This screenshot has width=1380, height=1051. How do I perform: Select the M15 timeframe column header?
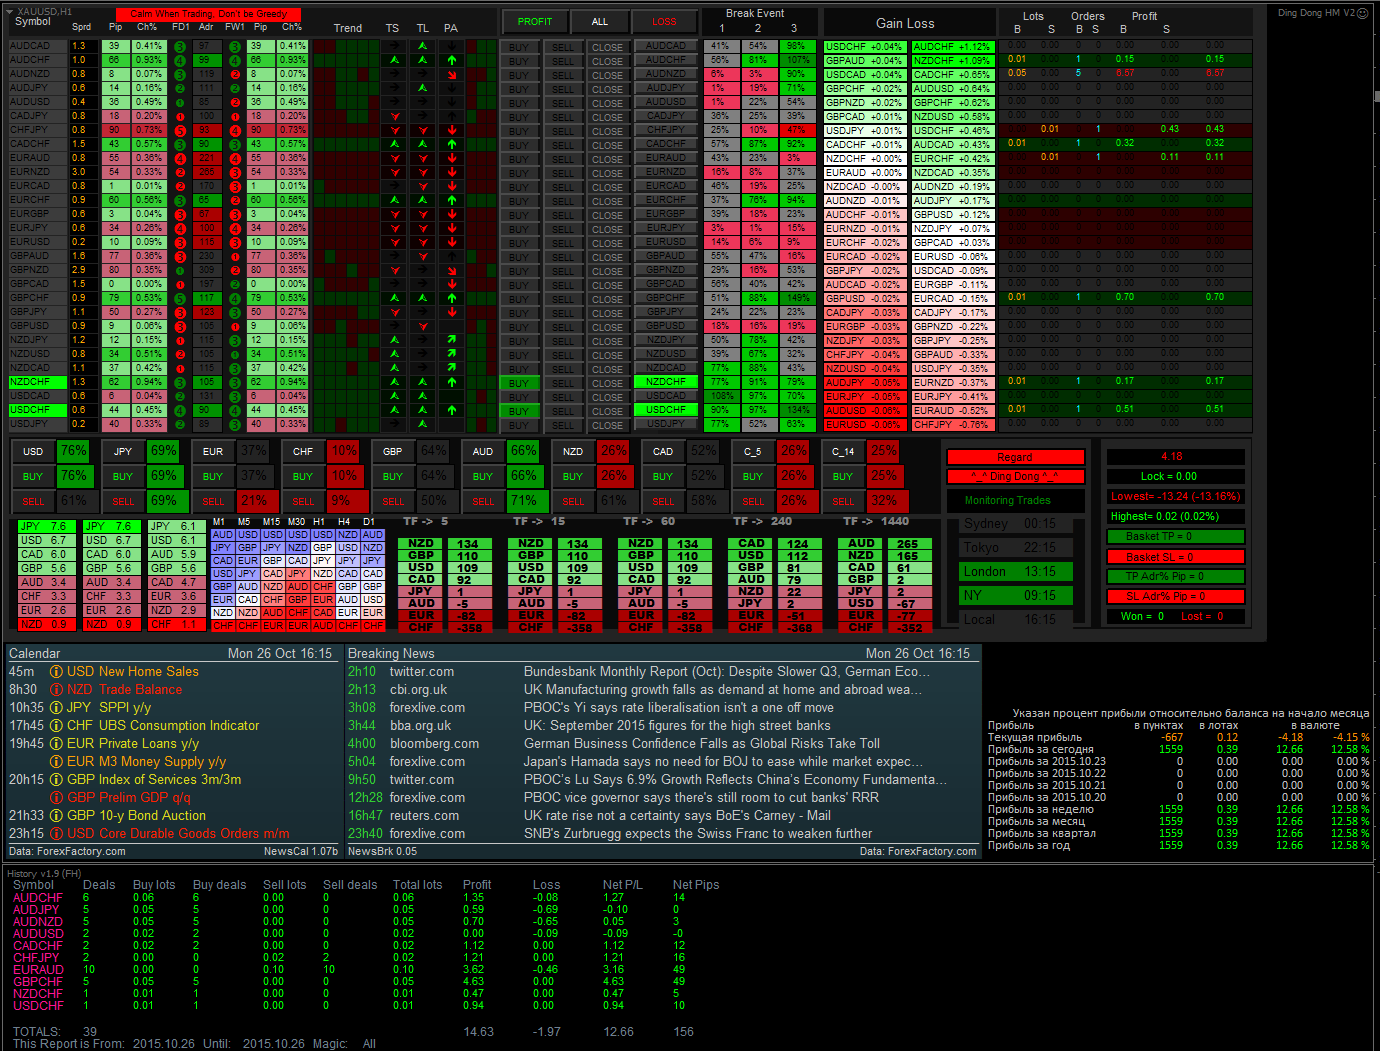coord(271,521)
